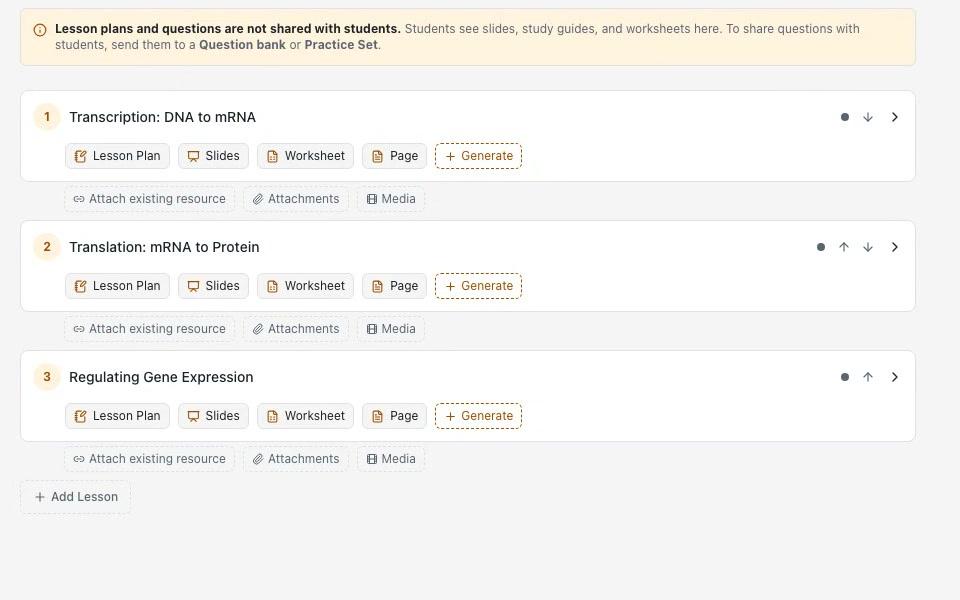Open Attachments under Translation lesson
This screenshot has height=600, width=960.
click(296, 329)
